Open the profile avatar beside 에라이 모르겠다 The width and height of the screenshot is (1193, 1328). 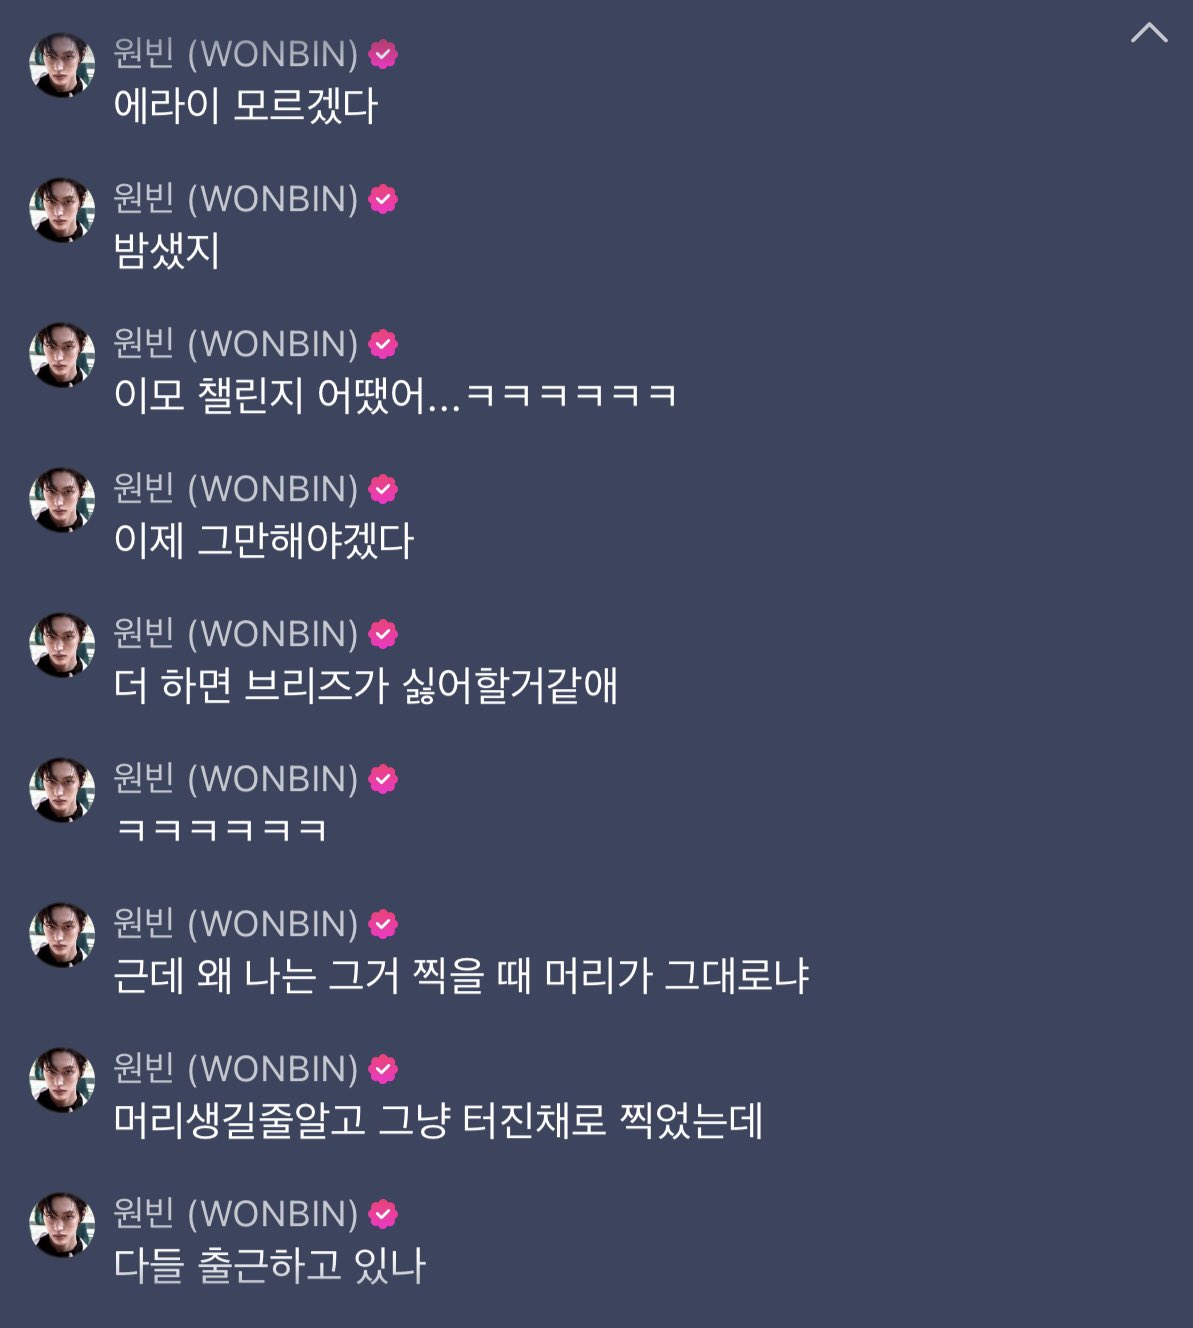pyautogui.click(x=62, y=65)
